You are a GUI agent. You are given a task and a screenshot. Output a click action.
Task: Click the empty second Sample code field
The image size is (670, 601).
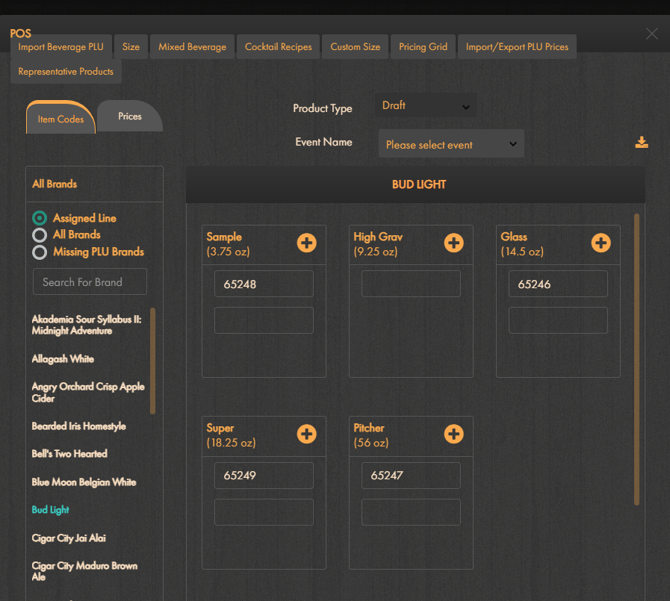(x=264, y=320)
